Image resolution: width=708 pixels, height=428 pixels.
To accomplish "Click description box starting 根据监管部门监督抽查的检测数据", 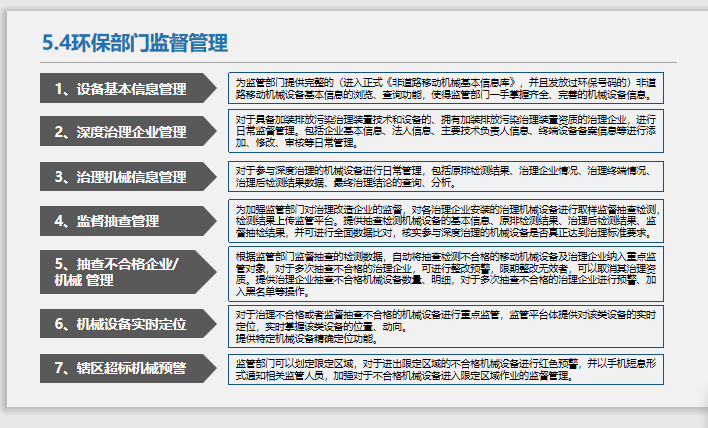I will pyautogui.click(x=446, y=274).
